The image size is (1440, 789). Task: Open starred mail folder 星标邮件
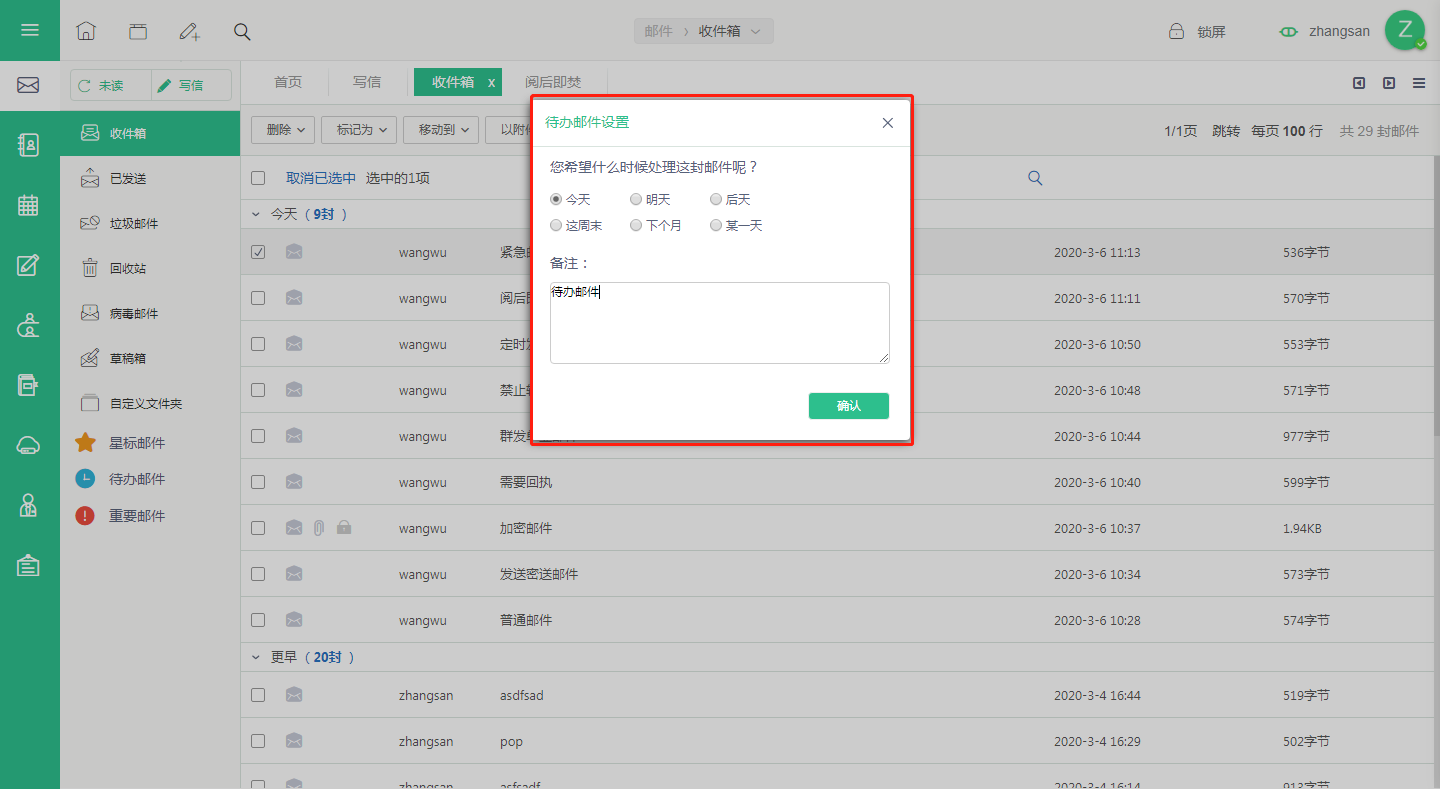137,443
